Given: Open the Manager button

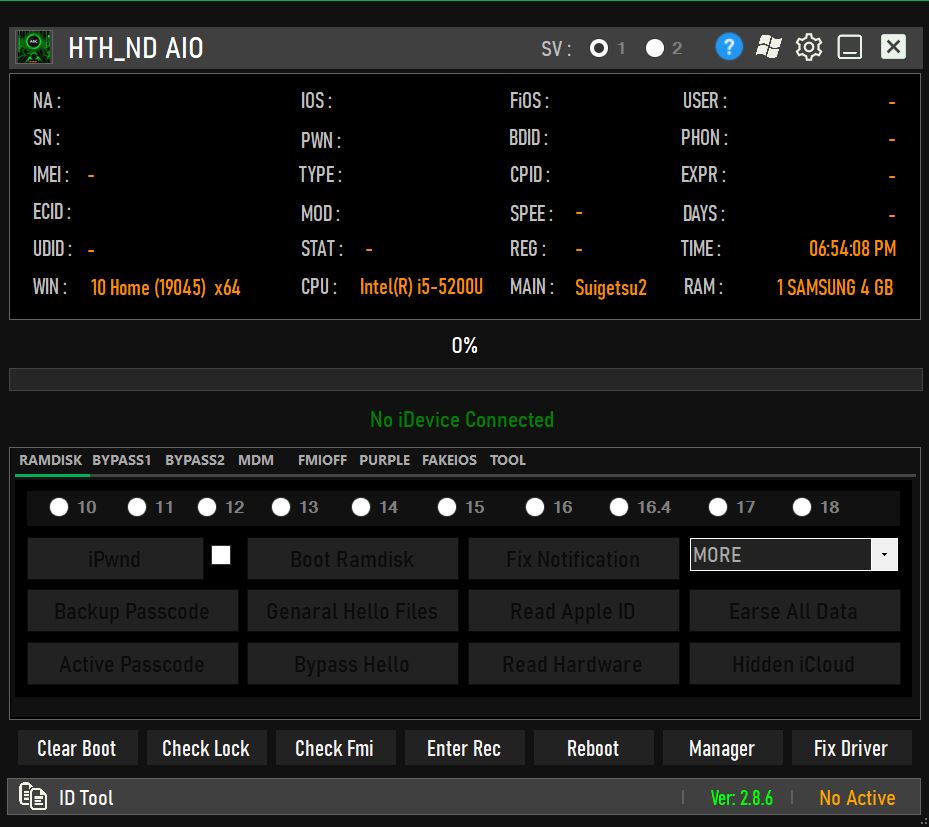Looking at the screenshot, I should pyautogui.click(x=722, y=748).
